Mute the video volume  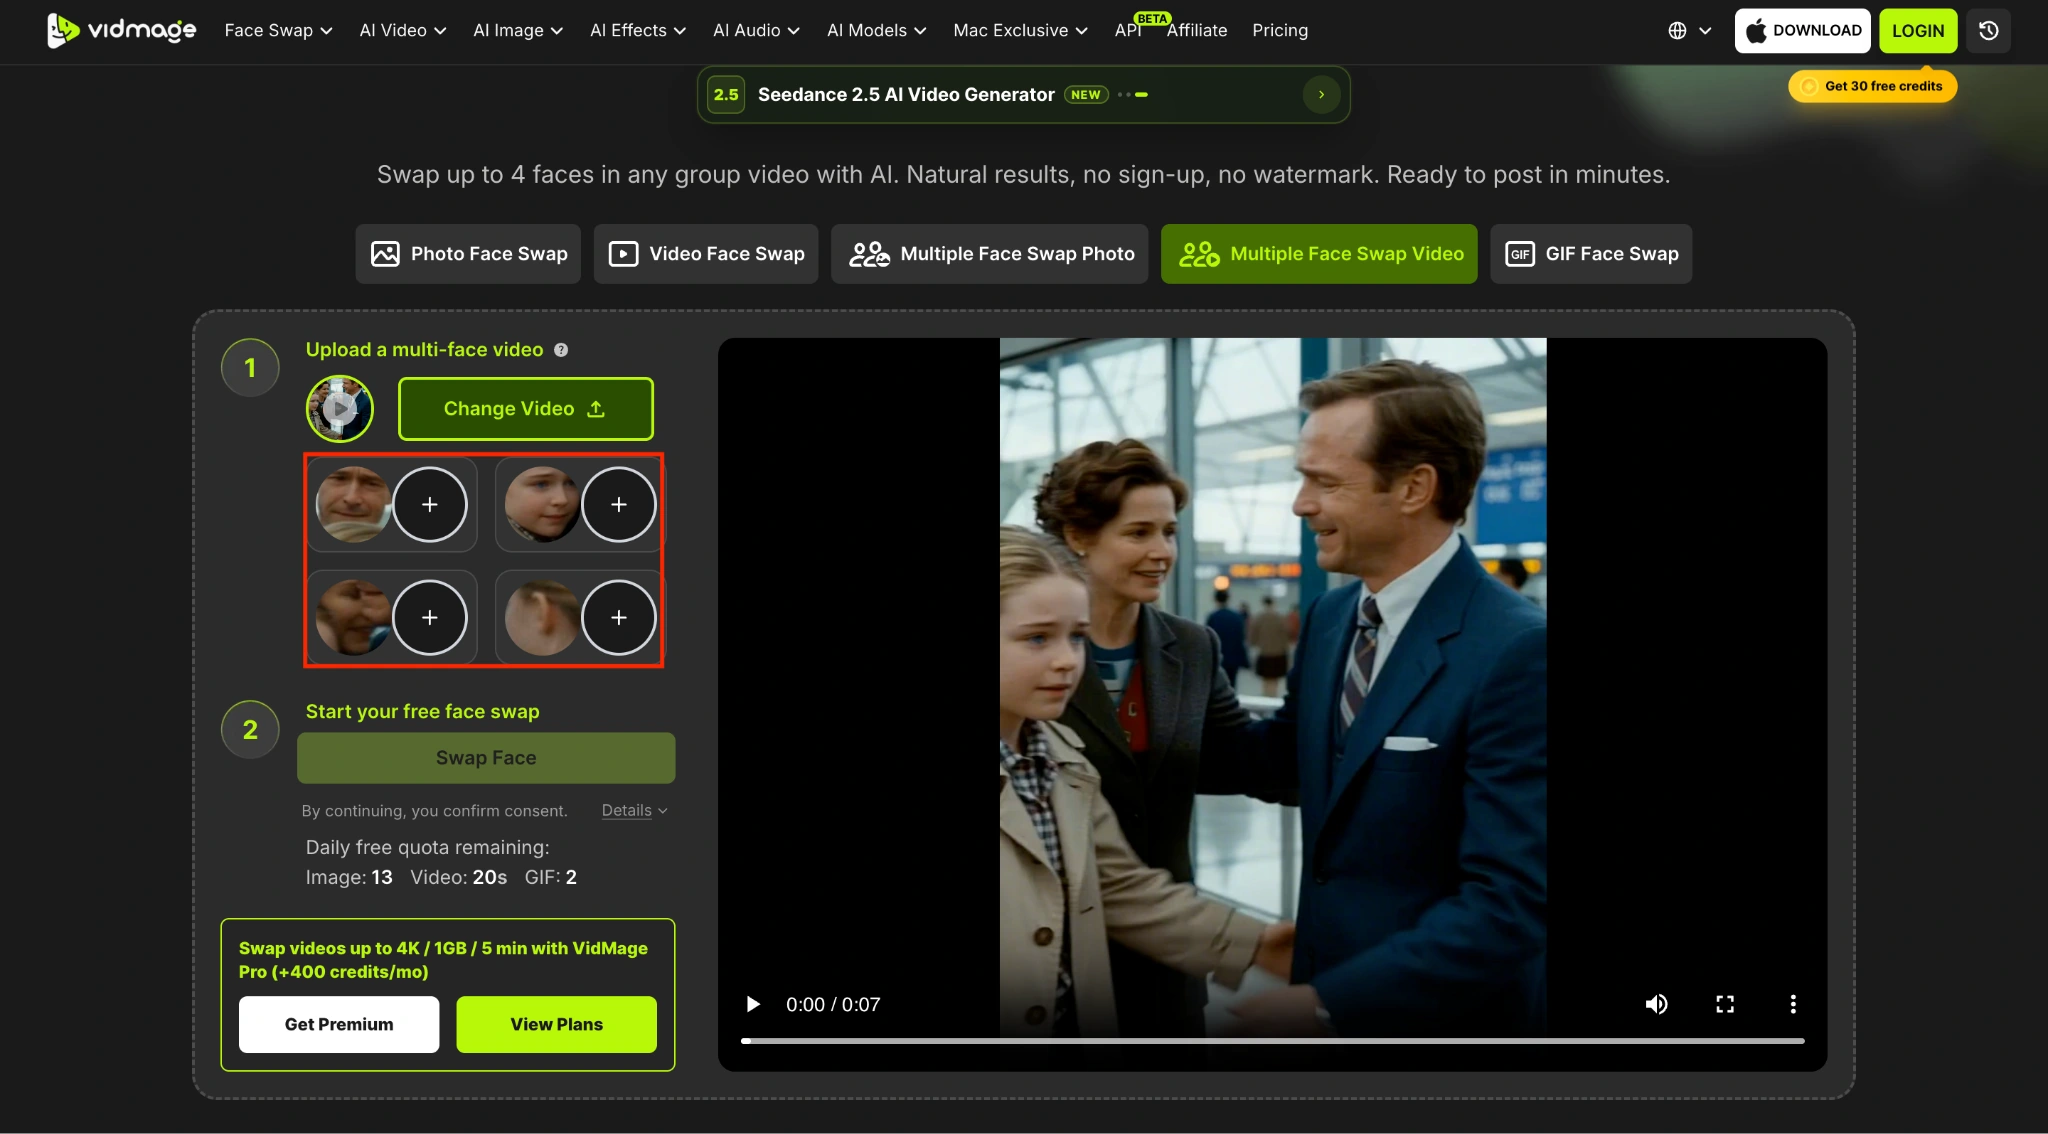click(x=1656, y=1004)
